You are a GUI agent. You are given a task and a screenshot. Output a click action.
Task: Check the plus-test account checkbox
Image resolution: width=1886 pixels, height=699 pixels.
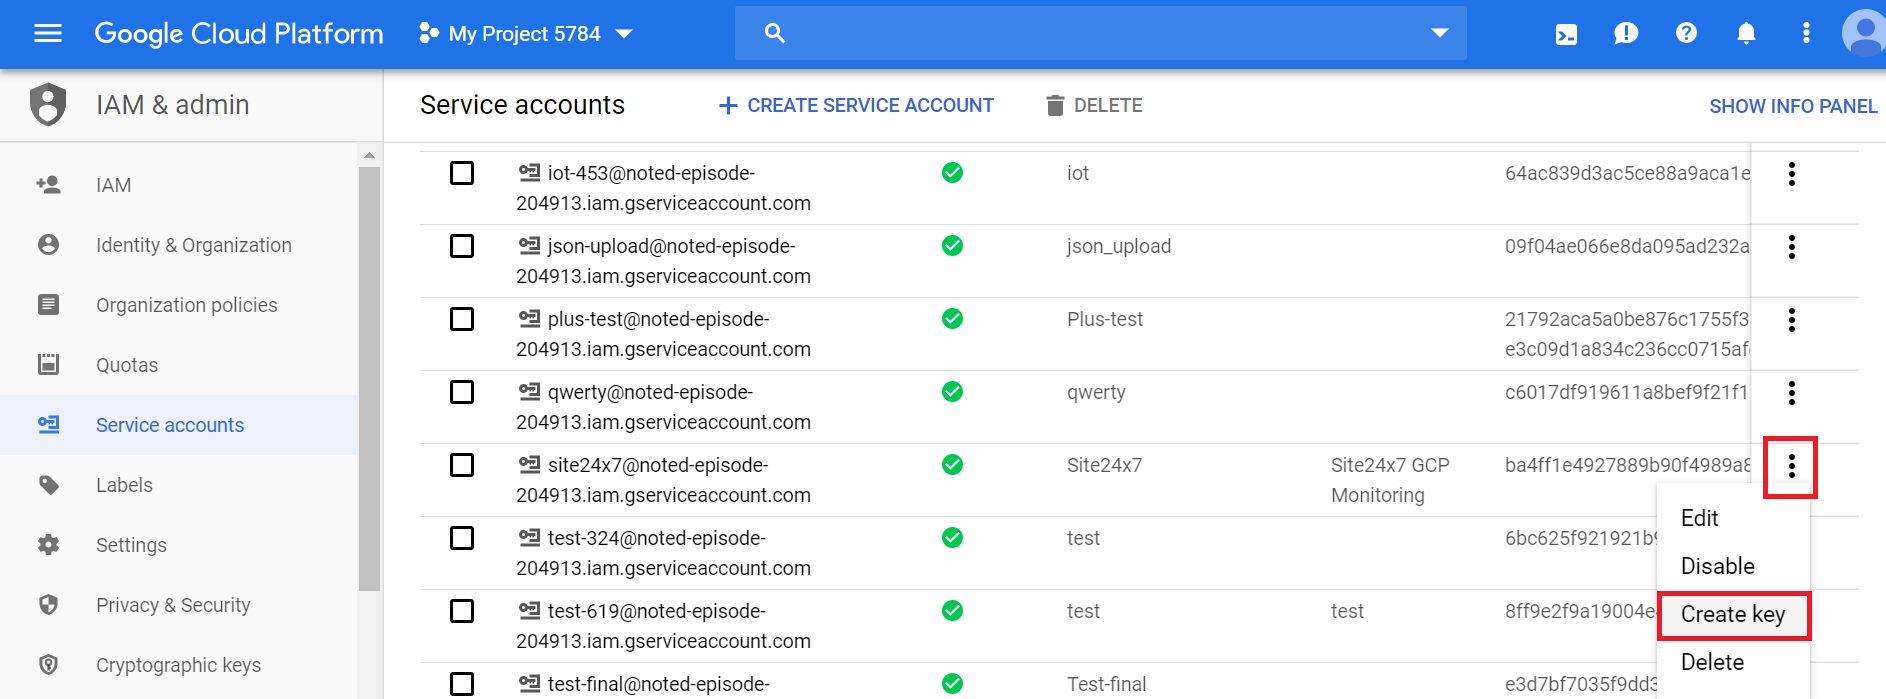462,319
